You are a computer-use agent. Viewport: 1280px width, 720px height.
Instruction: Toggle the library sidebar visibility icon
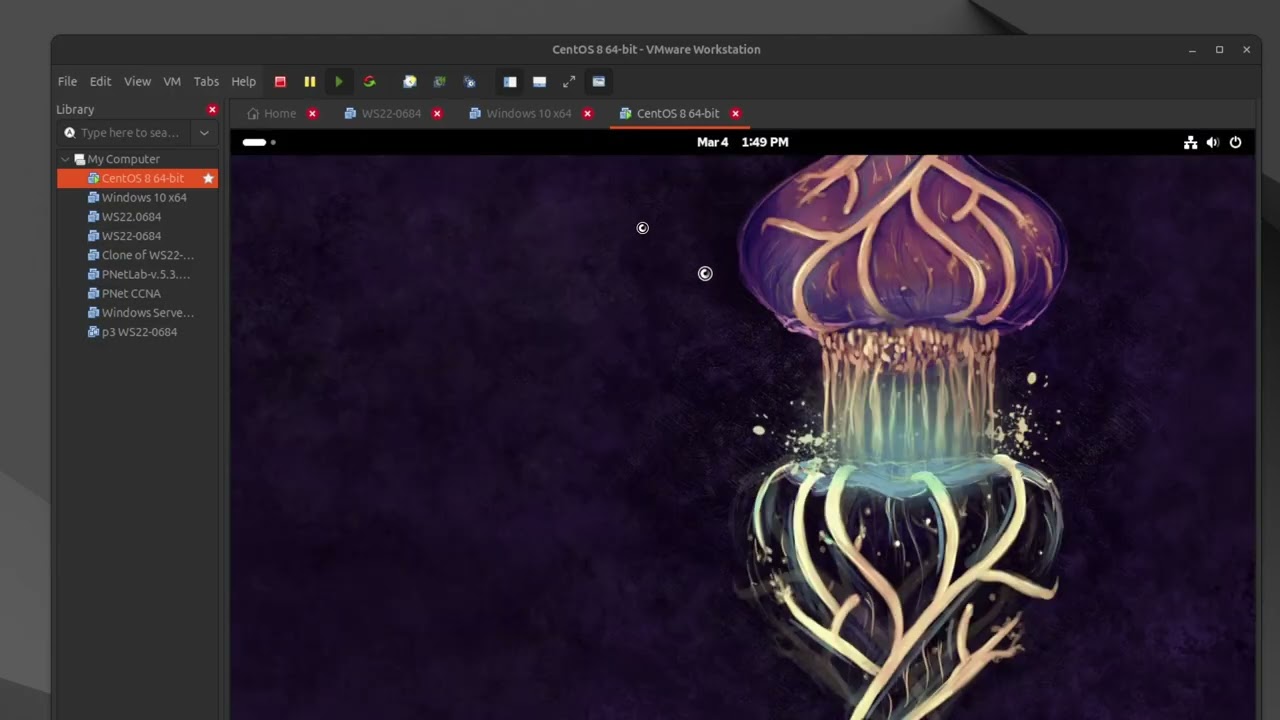click(510, 82)
